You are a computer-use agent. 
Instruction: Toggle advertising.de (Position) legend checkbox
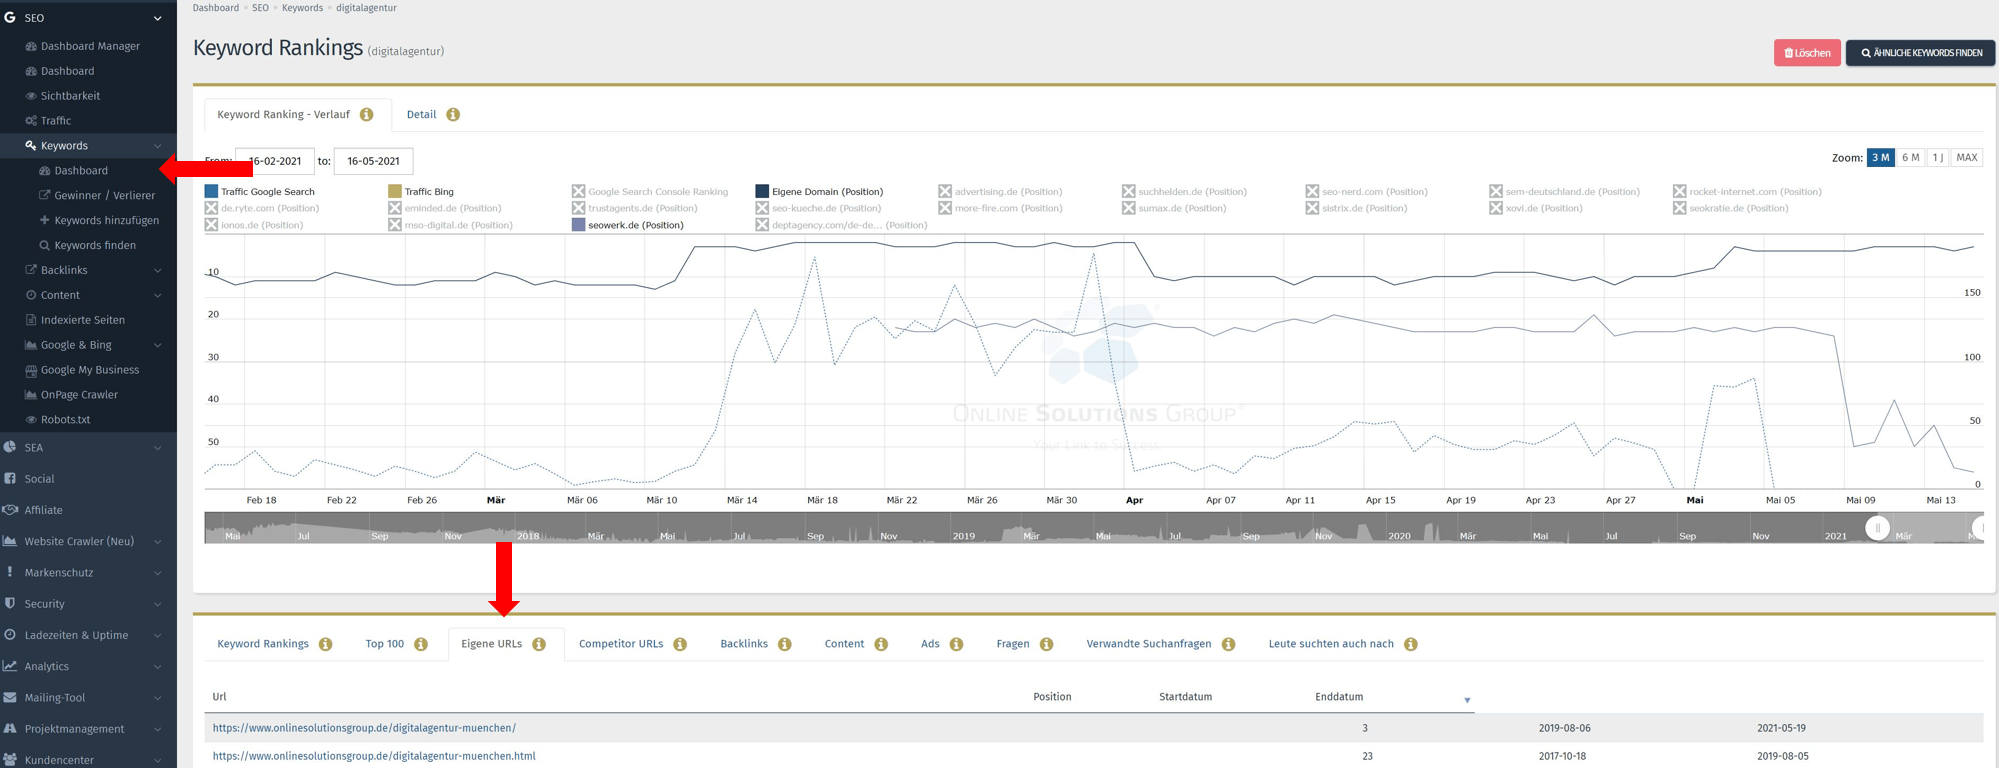945,191
